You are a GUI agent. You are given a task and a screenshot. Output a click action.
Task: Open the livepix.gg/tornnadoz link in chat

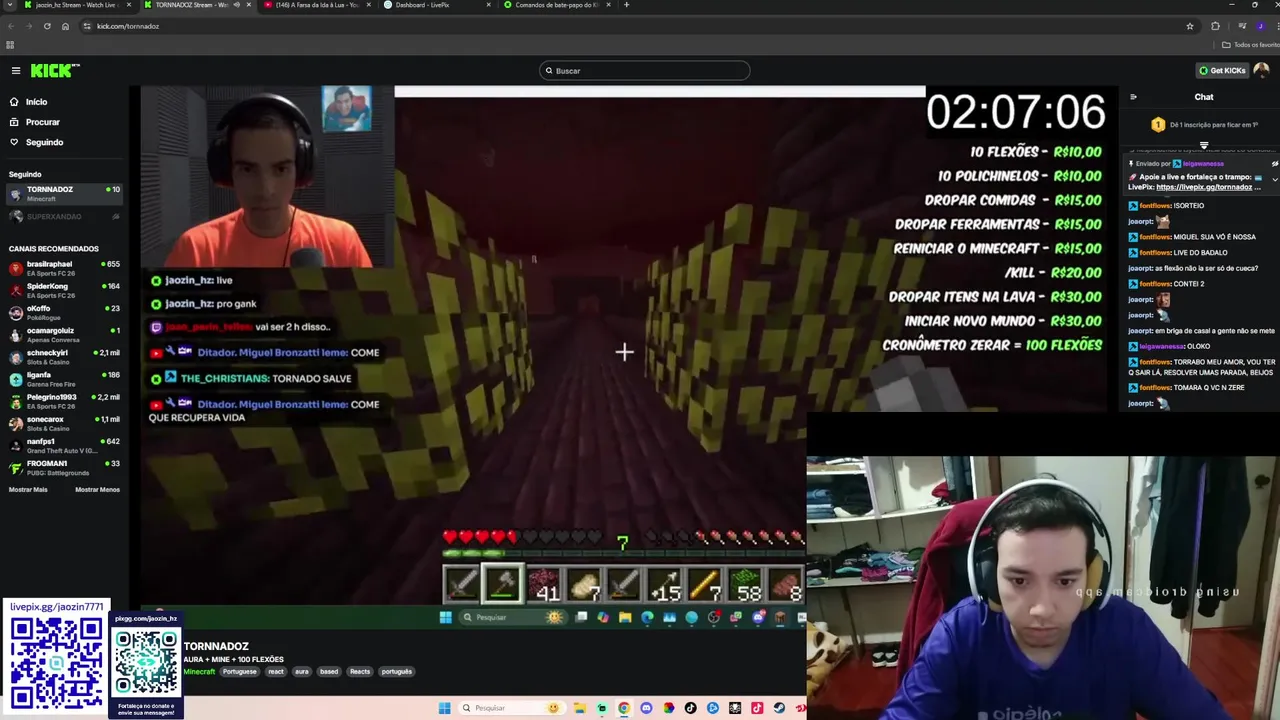pyautogui.click(x=1204, y=187)
